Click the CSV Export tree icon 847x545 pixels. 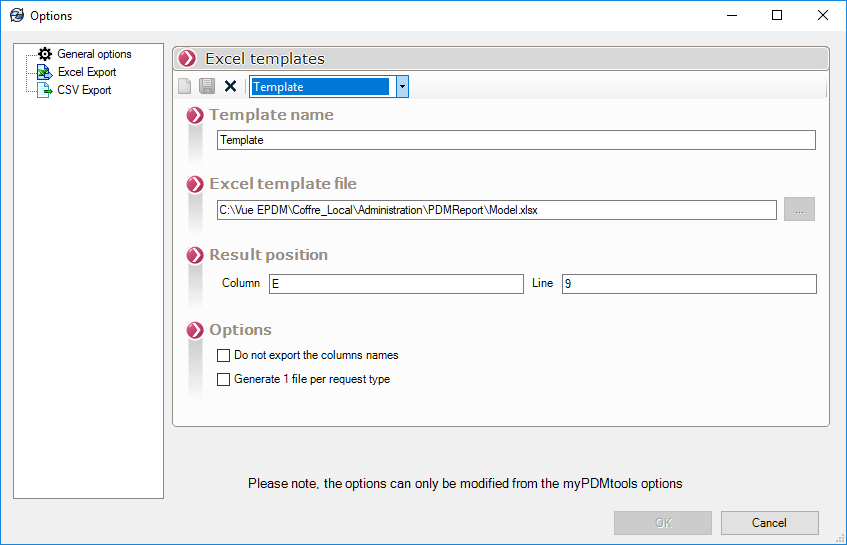tap(45, 90)
